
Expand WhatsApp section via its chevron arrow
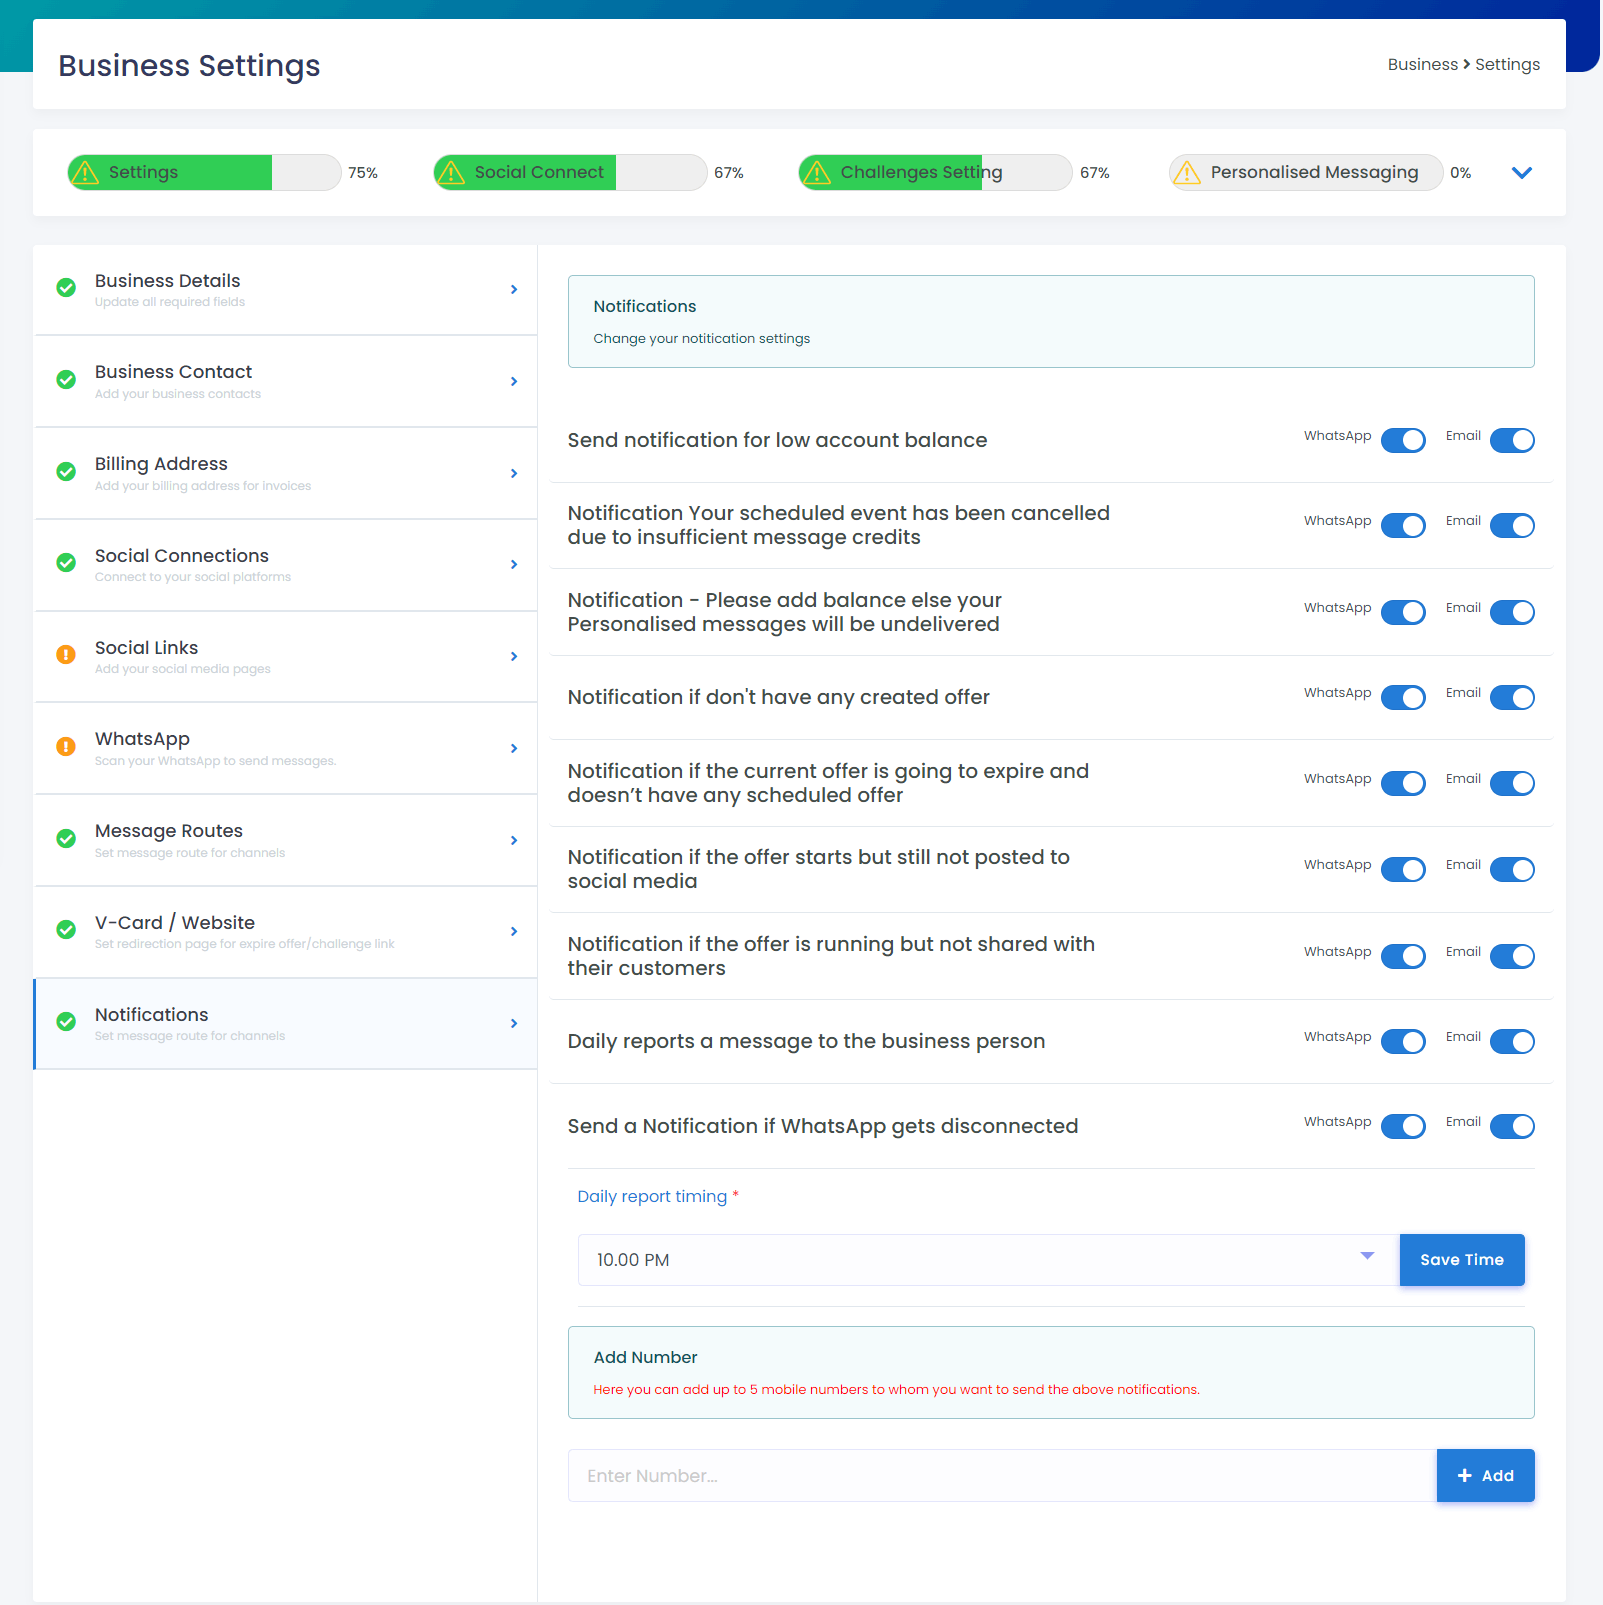(x=514, y=748)
